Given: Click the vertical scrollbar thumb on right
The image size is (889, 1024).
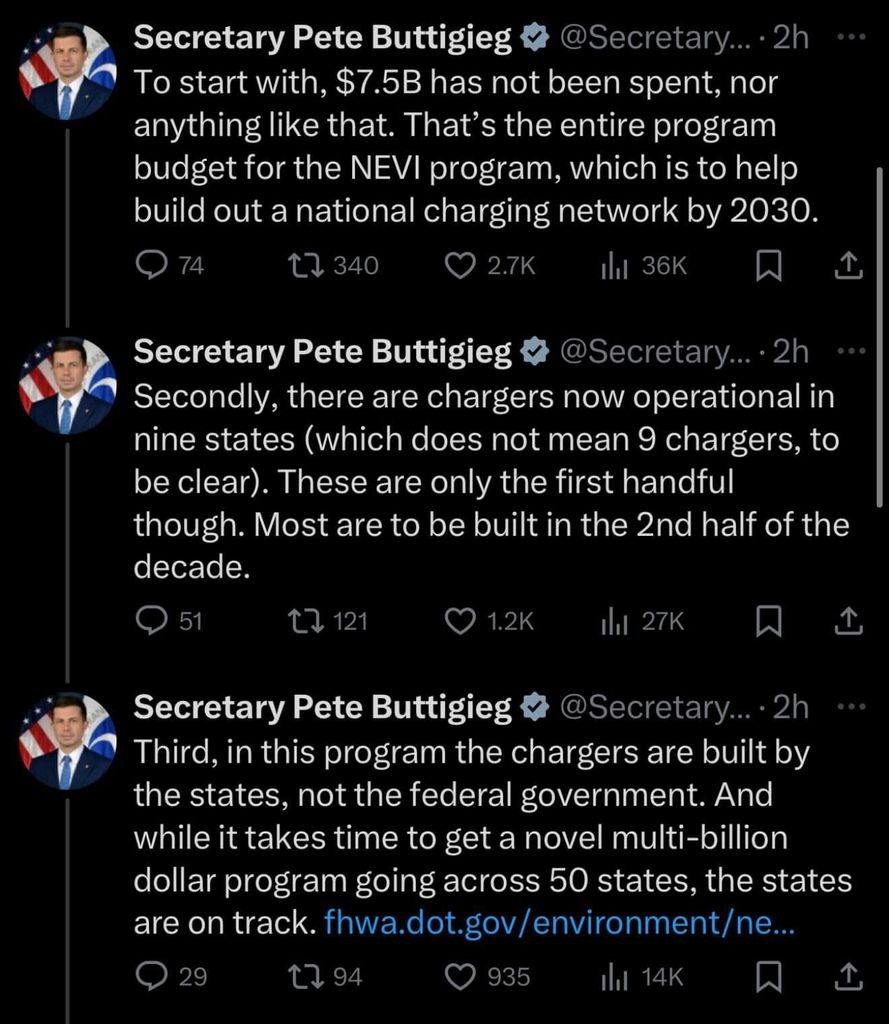Looking at the screenshot, I should pos(879,336).
